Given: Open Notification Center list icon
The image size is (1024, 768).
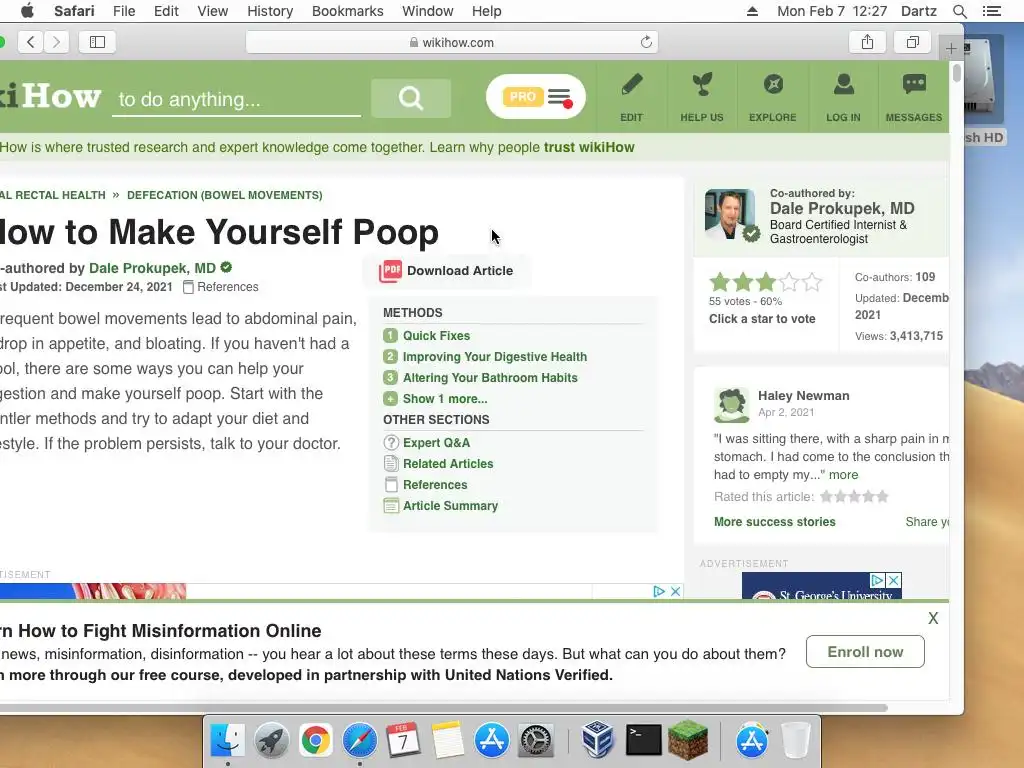Looking at the screenshot, I should (x=991, y=11).
